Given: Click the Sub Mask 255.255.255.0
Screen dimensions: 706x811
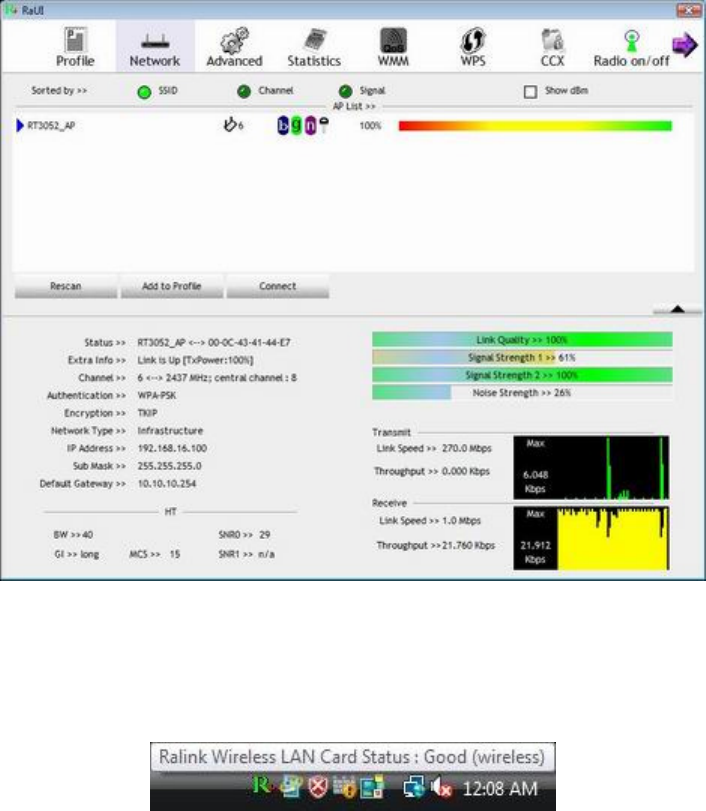Looking at the screenshot, I should tap(169, 466).
